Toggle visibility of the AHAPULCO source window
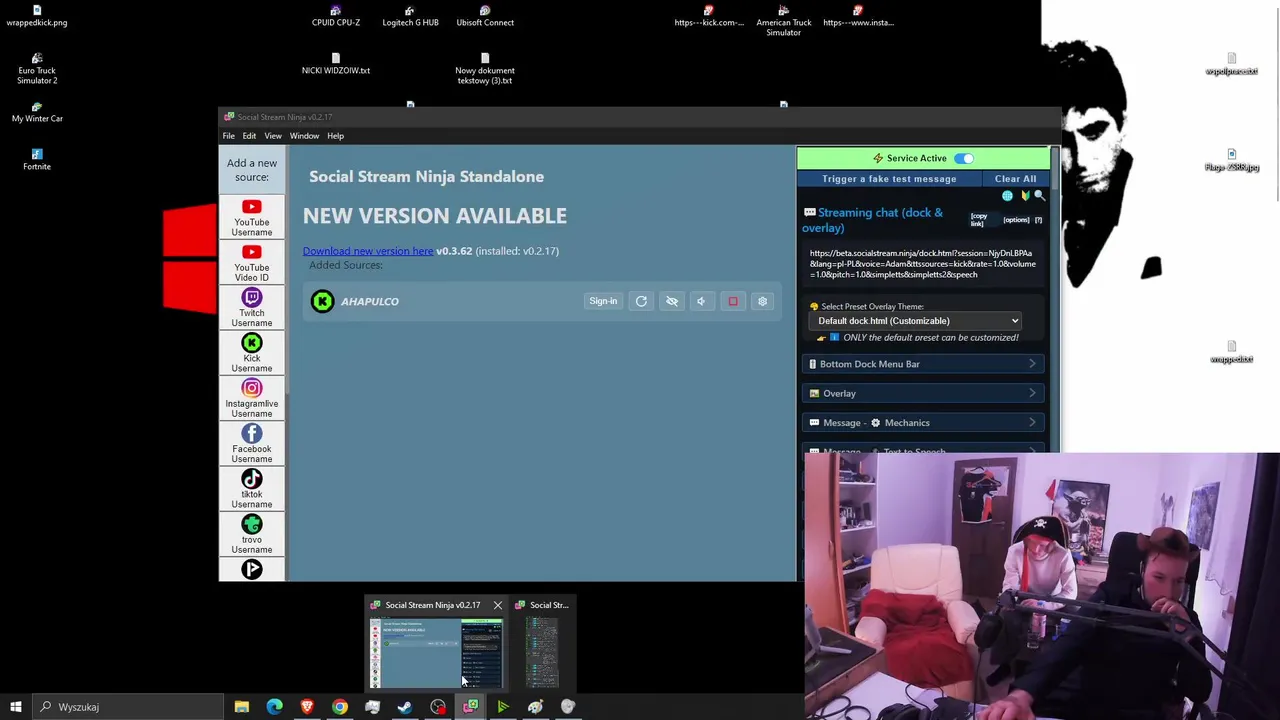Viewport: 1280px width, 720px height. point(672,301)
